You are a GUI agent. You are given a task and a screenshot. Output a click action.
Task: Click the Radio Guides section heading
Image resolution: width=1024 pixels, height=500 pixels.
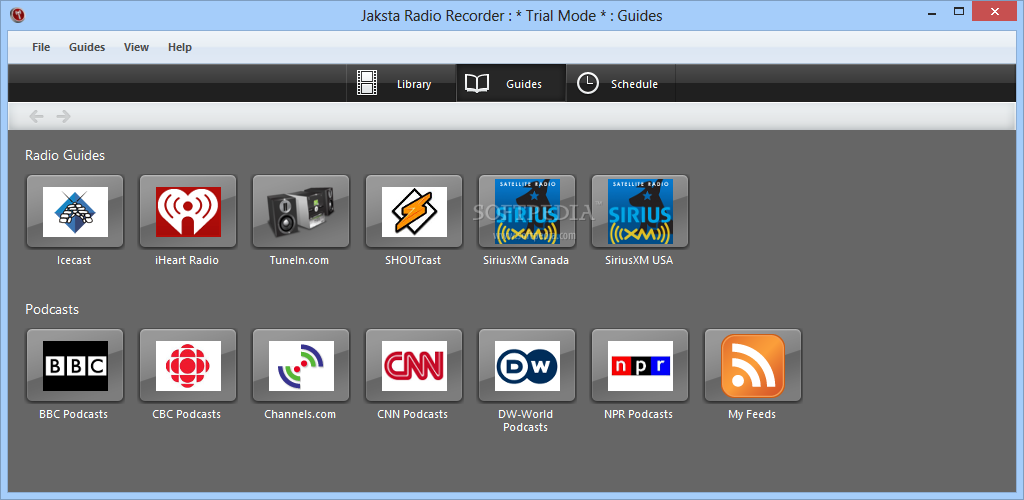(x=65, y=155)
